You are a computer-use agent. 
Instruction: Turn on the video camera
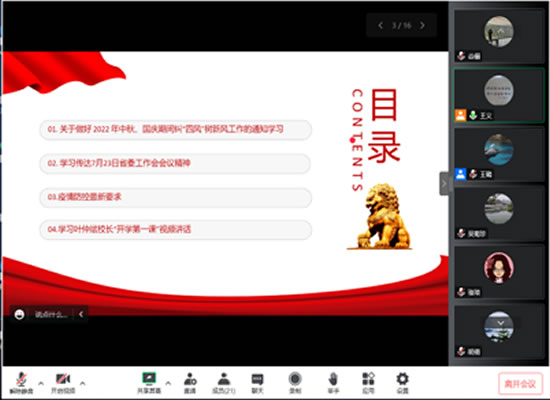tap(63, 382)
